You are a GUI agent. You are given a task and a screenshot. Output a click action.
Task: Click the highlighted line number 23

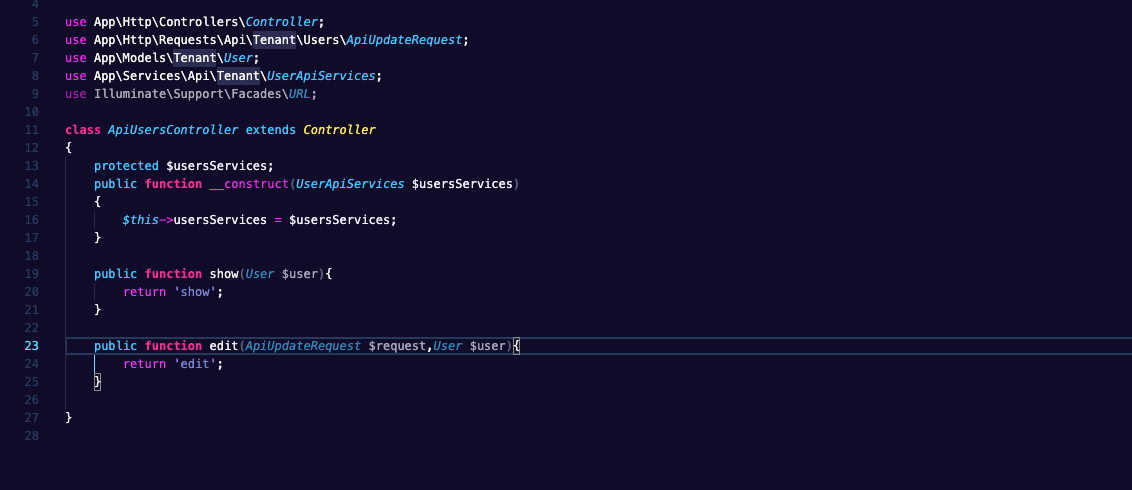click(x=31, y=346)
